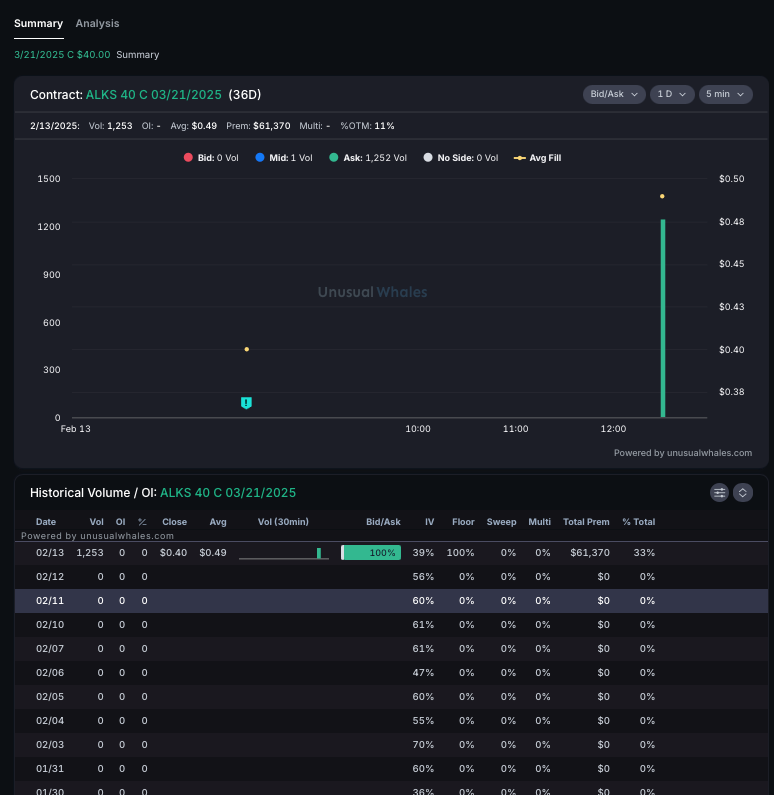Screen dimensions: 774x795
Task: Select the 02/13 table row date
Action: pyautogui.click(x=50, y=553)
